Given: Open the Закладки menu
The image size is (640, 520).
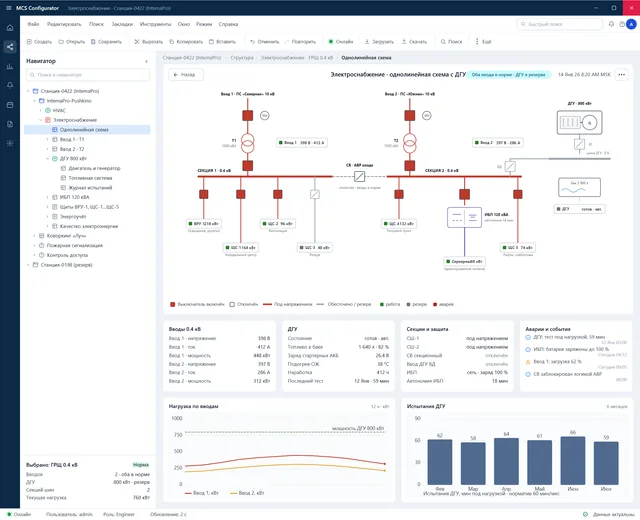Looking at the screenshot, I should coord(122,24).
